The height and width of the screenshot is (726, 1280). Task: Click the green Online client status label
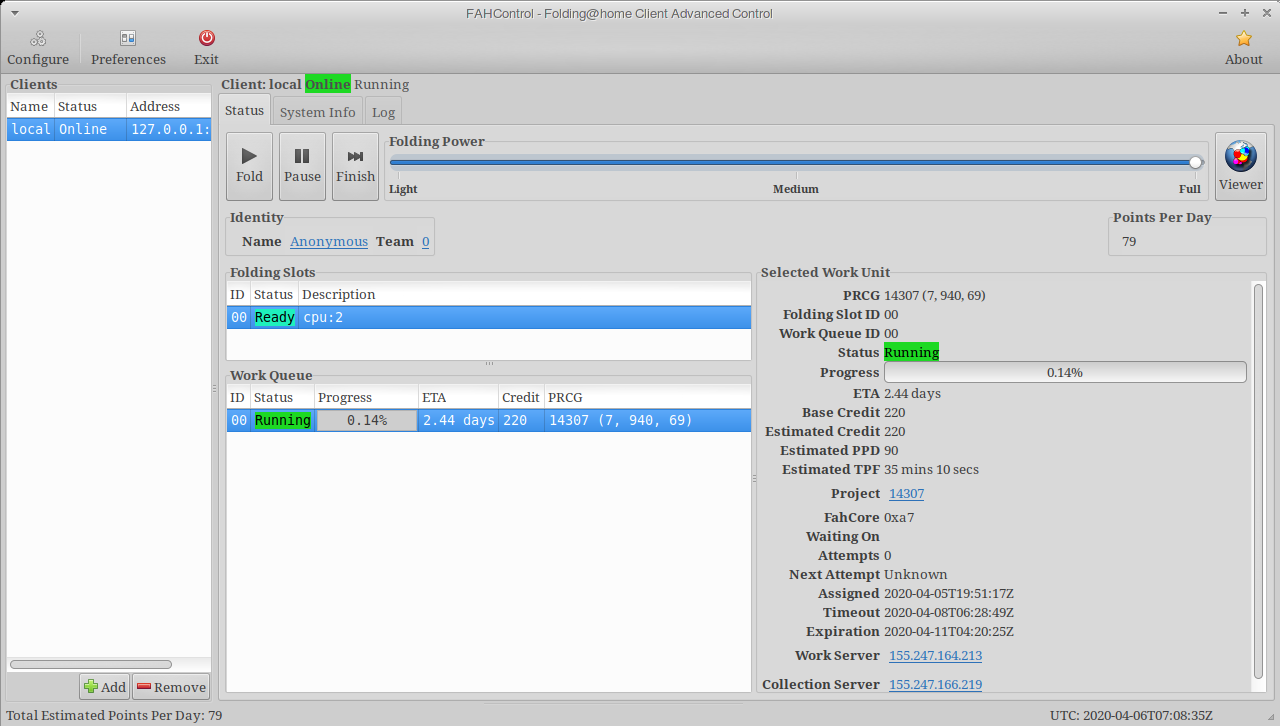[x=328, y=84]
